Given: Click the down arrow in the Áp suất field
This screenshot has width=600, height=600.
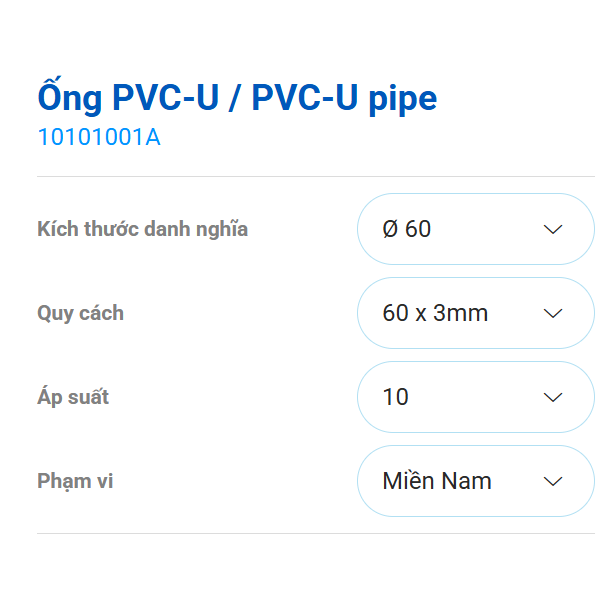Looking at the screenshot, I should coord(553,397).
